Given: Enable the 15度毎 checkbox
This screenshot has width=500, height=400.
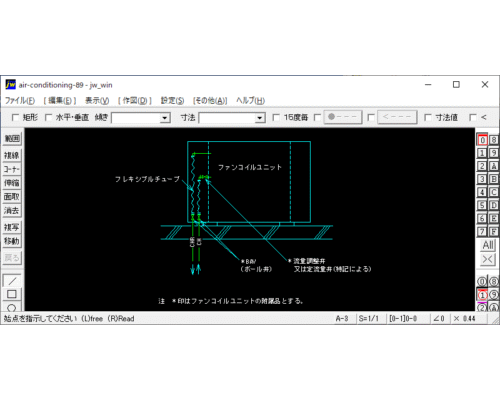Looking at the screenshot, I should (x=276, y=117).
